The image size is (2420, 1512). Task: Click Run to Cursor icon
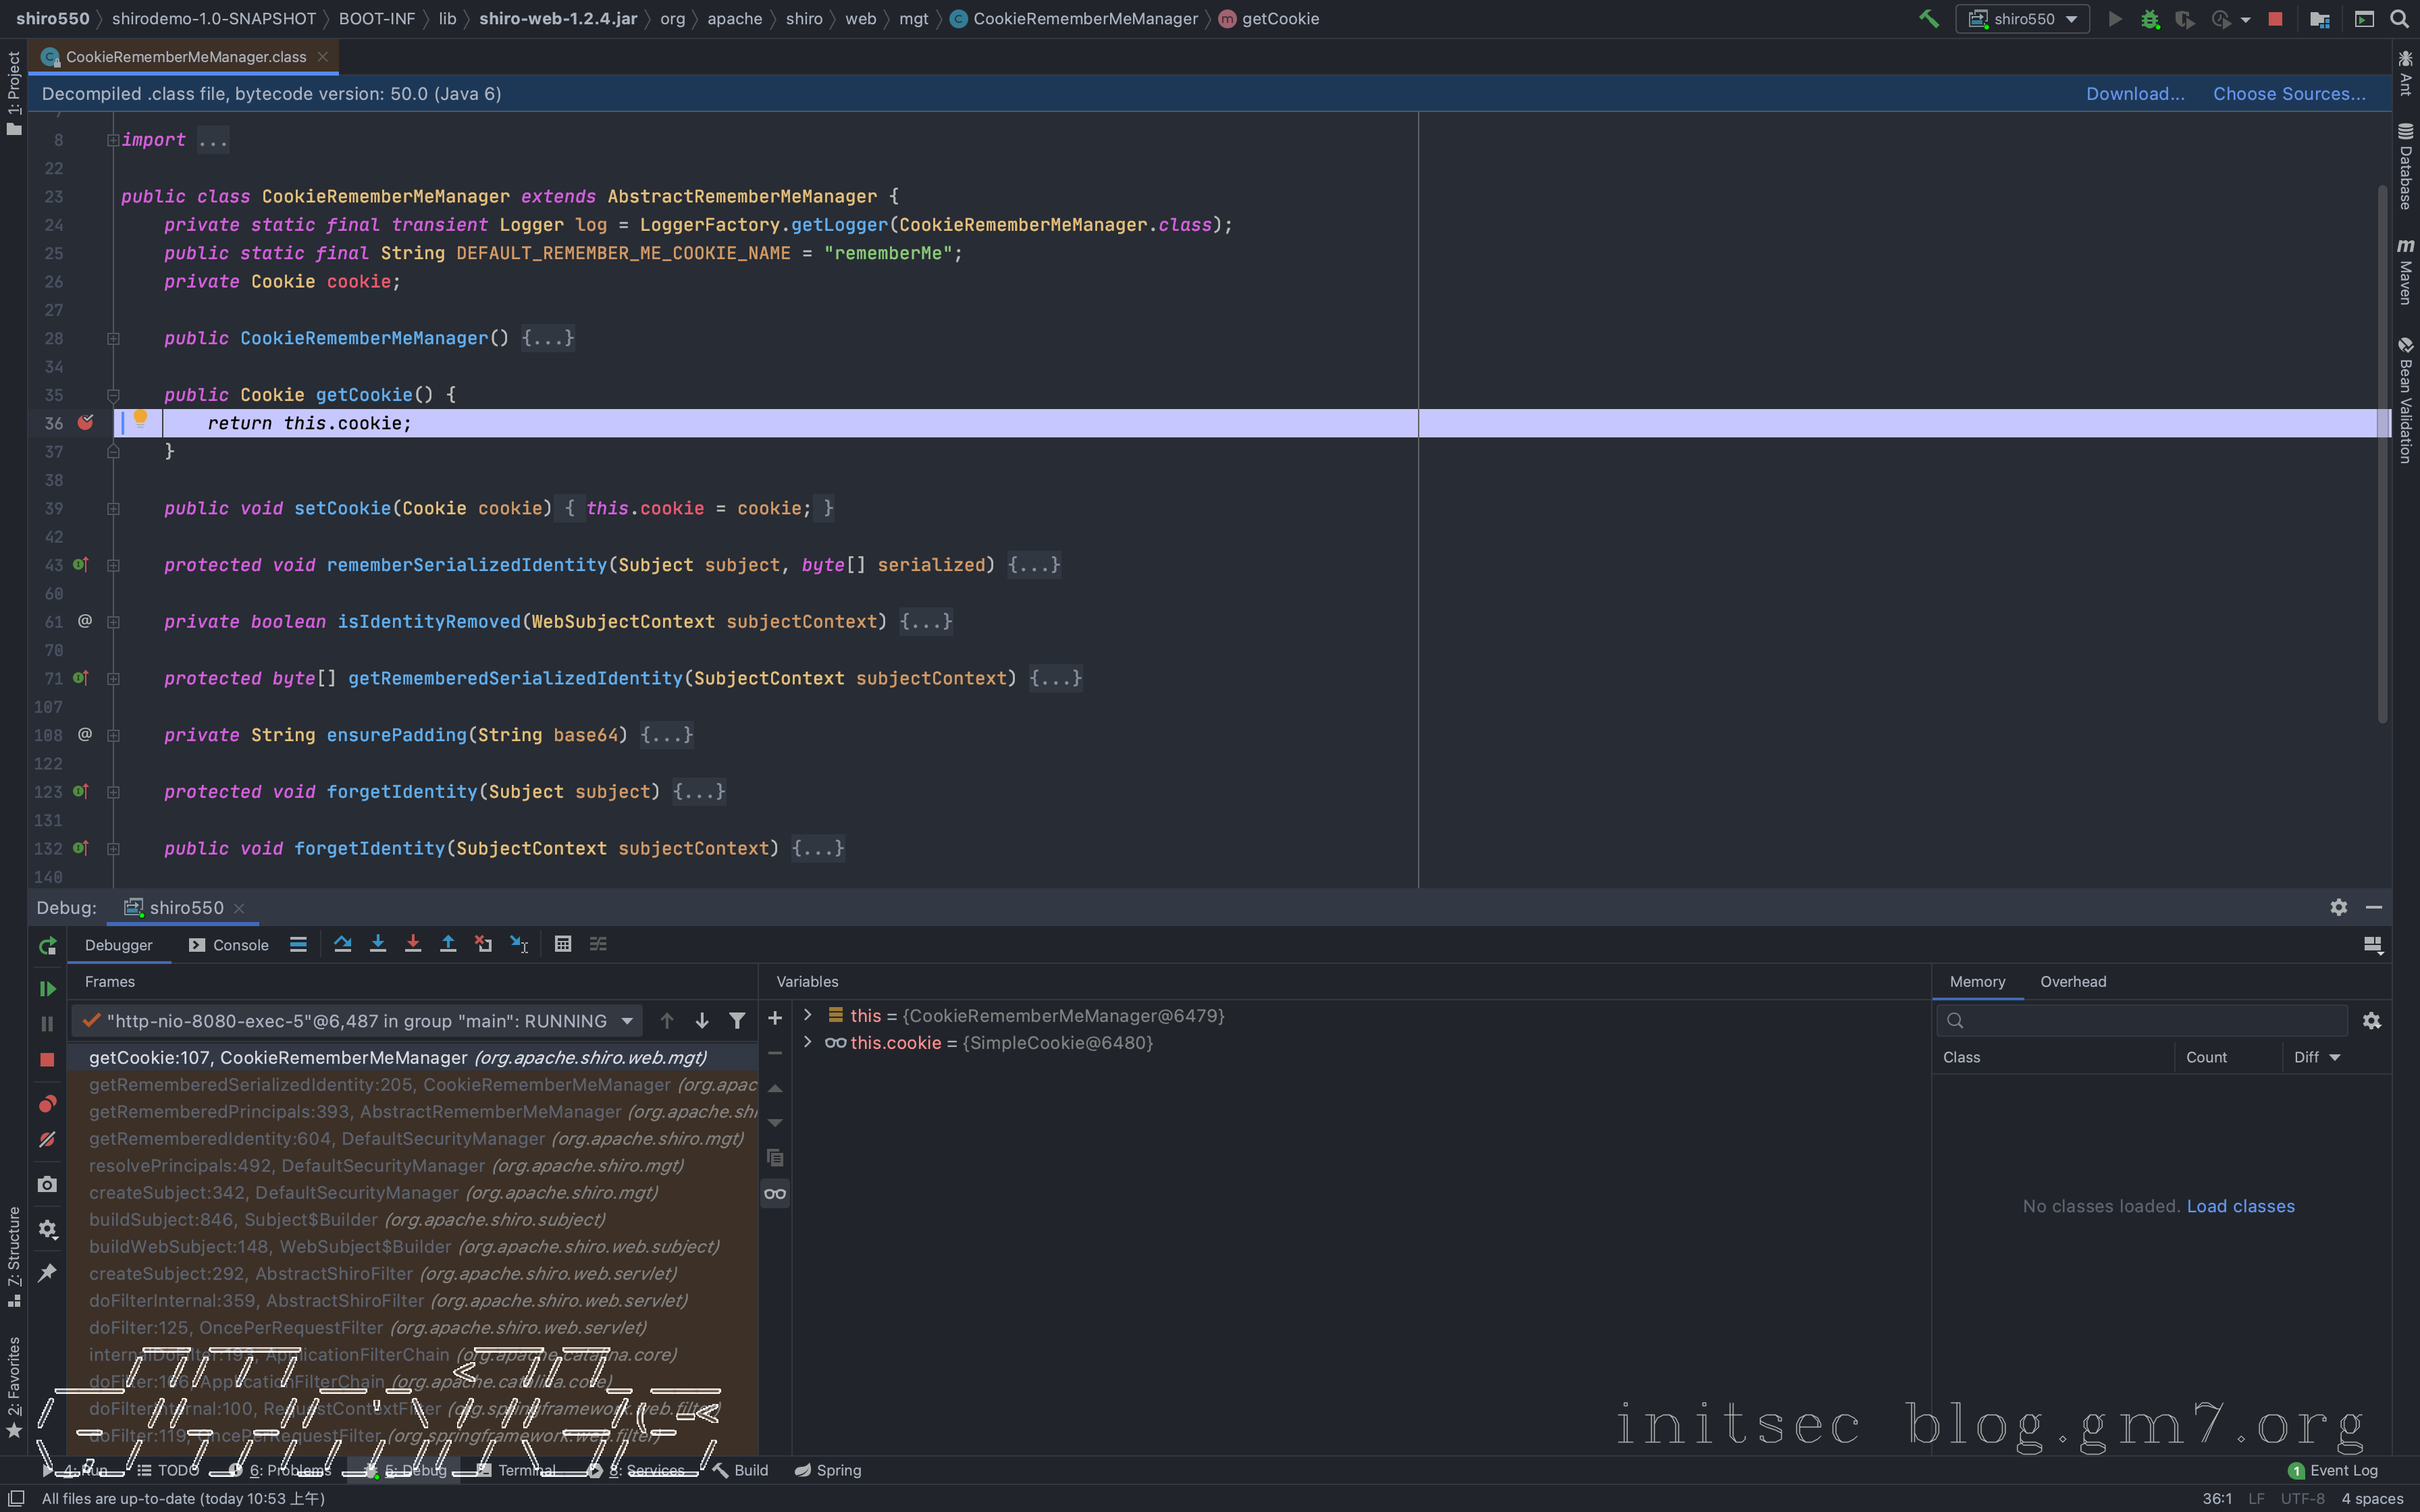point(519,944)
